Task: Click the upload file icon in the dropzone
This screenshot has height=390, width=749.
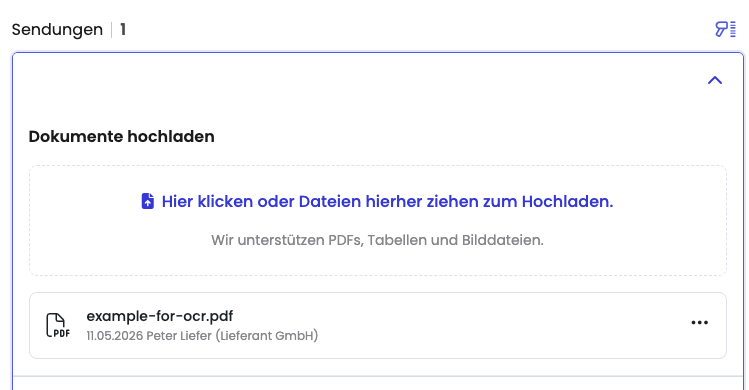Action: click(148, 201)
